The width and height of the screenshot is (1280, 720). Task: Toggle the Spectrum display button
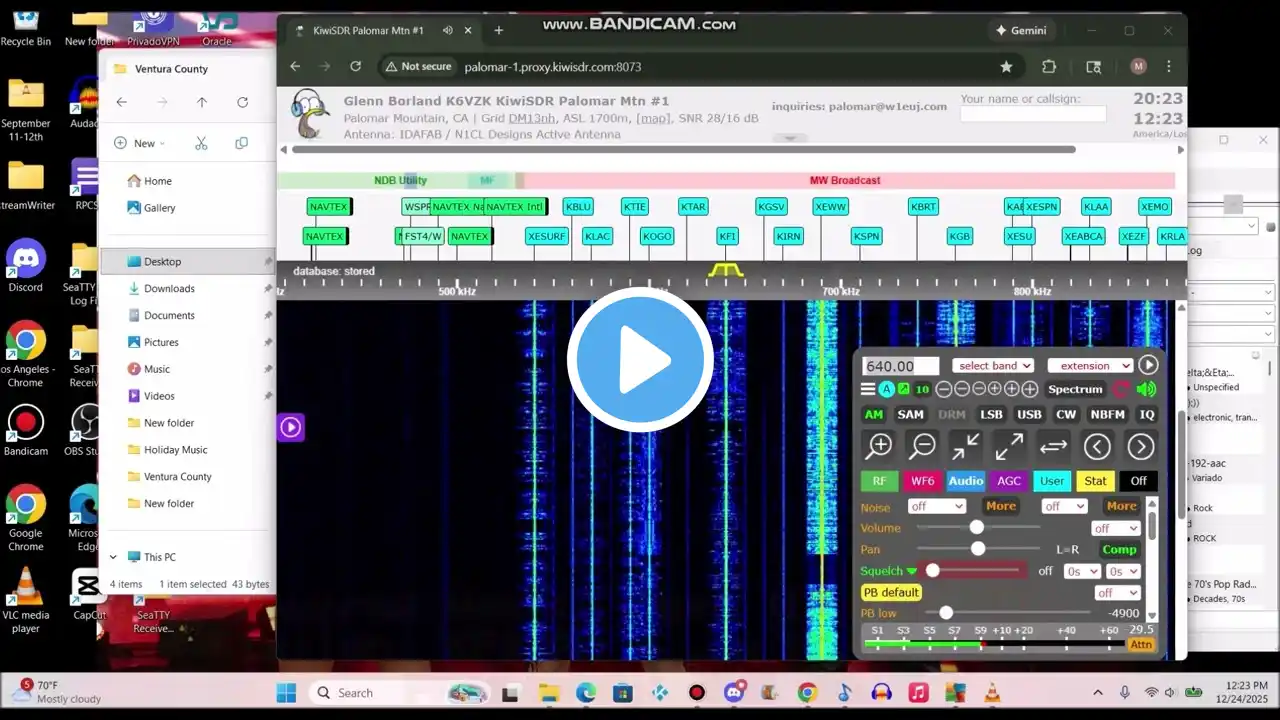click(1075, 389)
